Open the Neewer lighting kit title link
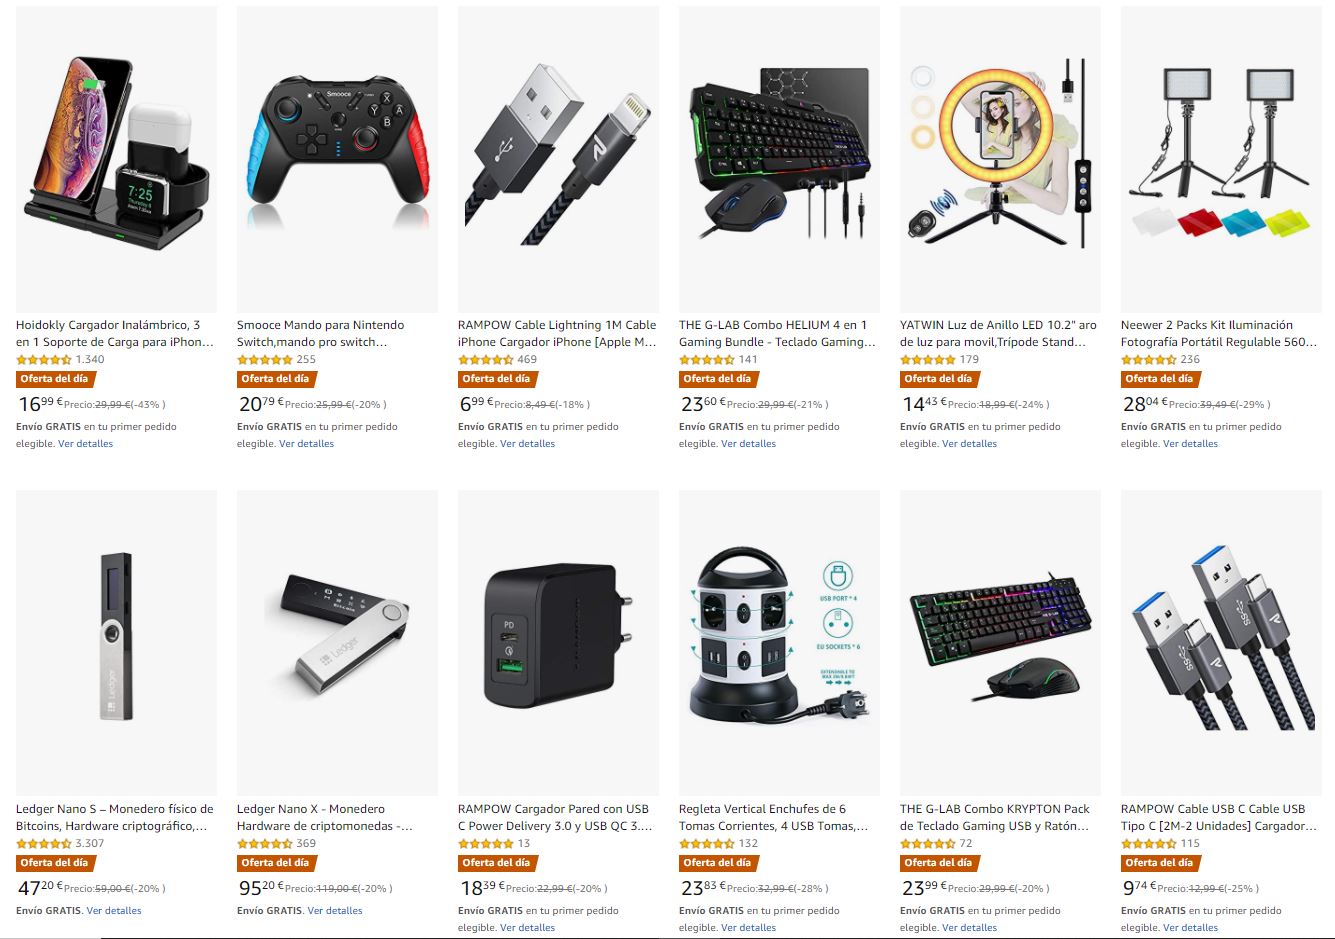Viewport: 1335px width, 939px height. click(1219, 333)
